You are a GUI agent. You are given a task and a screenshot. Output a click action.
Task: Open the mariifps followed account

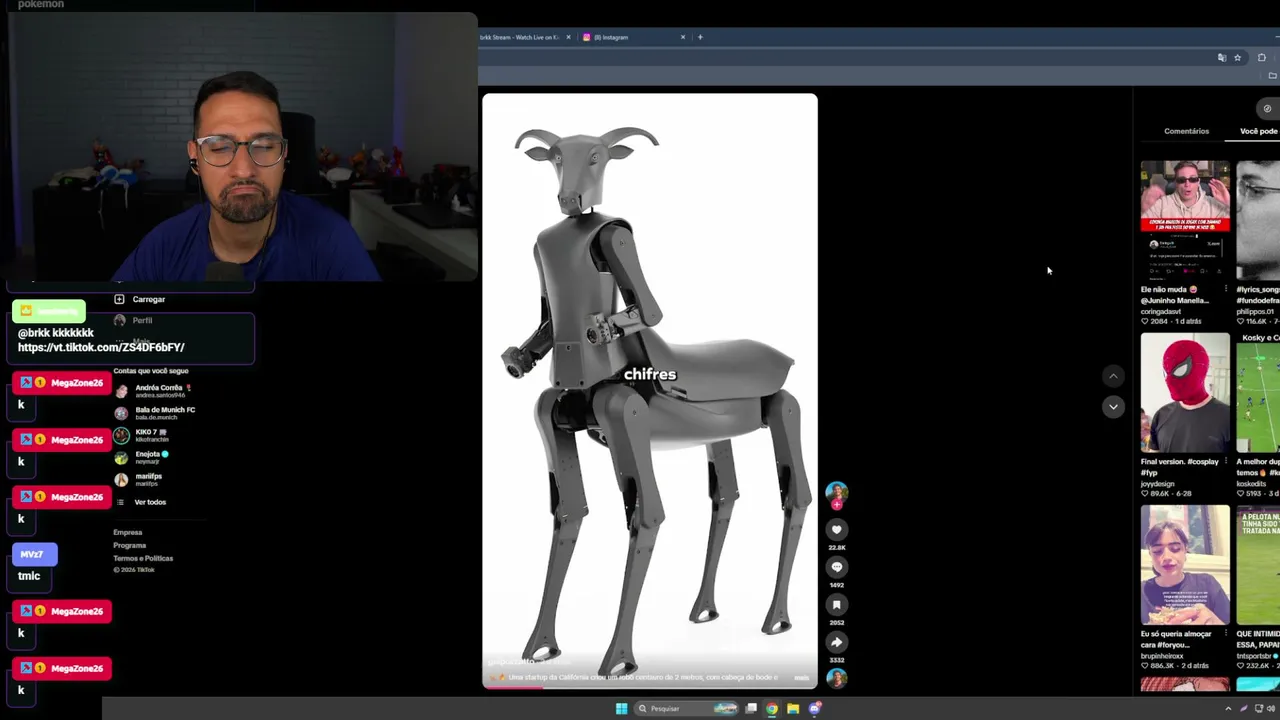138,479
